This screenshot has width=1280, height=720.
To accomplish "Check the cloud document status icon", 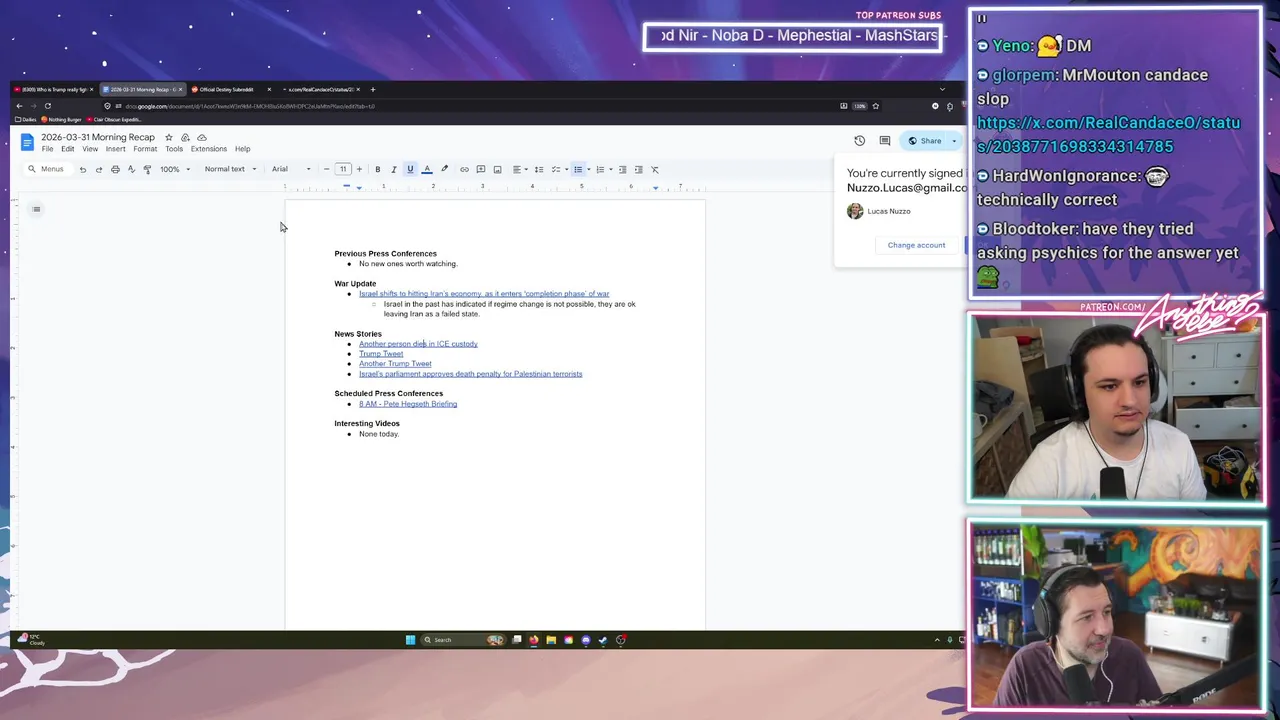I will 202,137.
